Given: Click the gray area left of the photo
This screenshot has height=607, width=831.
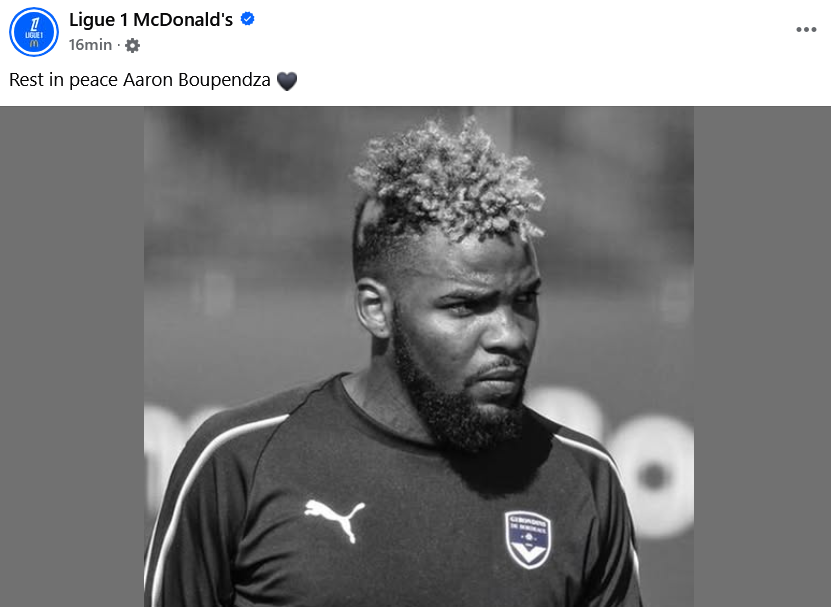Looking at the screenshot, I should coord(72,356).
